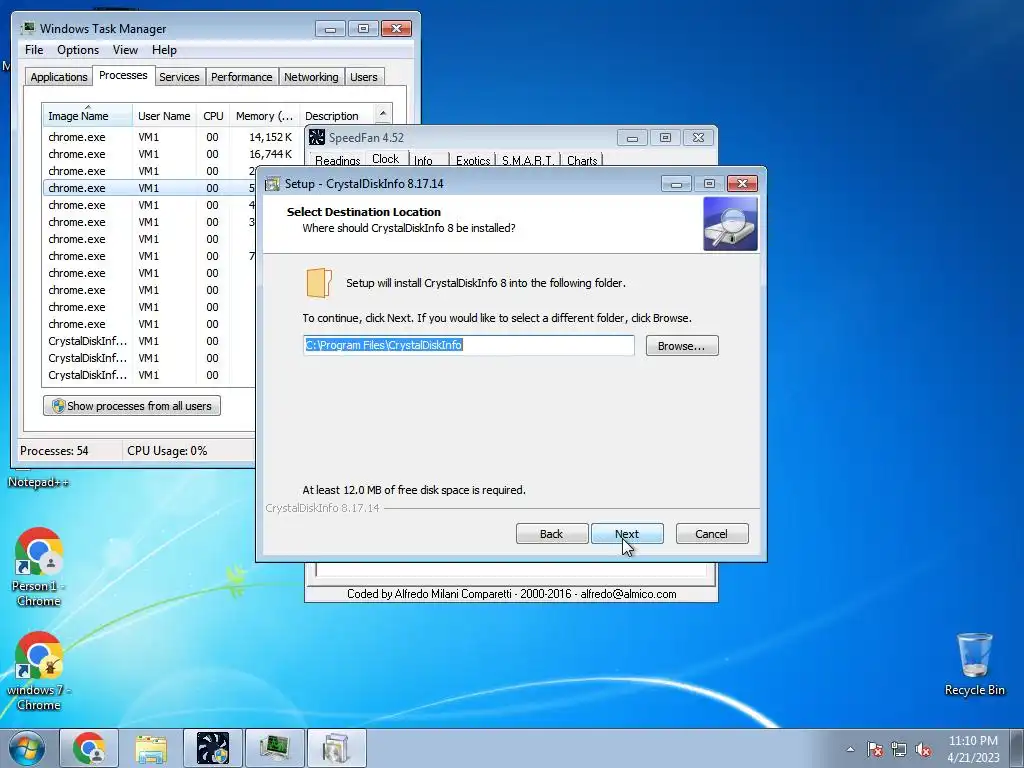Click the Next button in CrystalDiskInfo setup

coord(627,534)
